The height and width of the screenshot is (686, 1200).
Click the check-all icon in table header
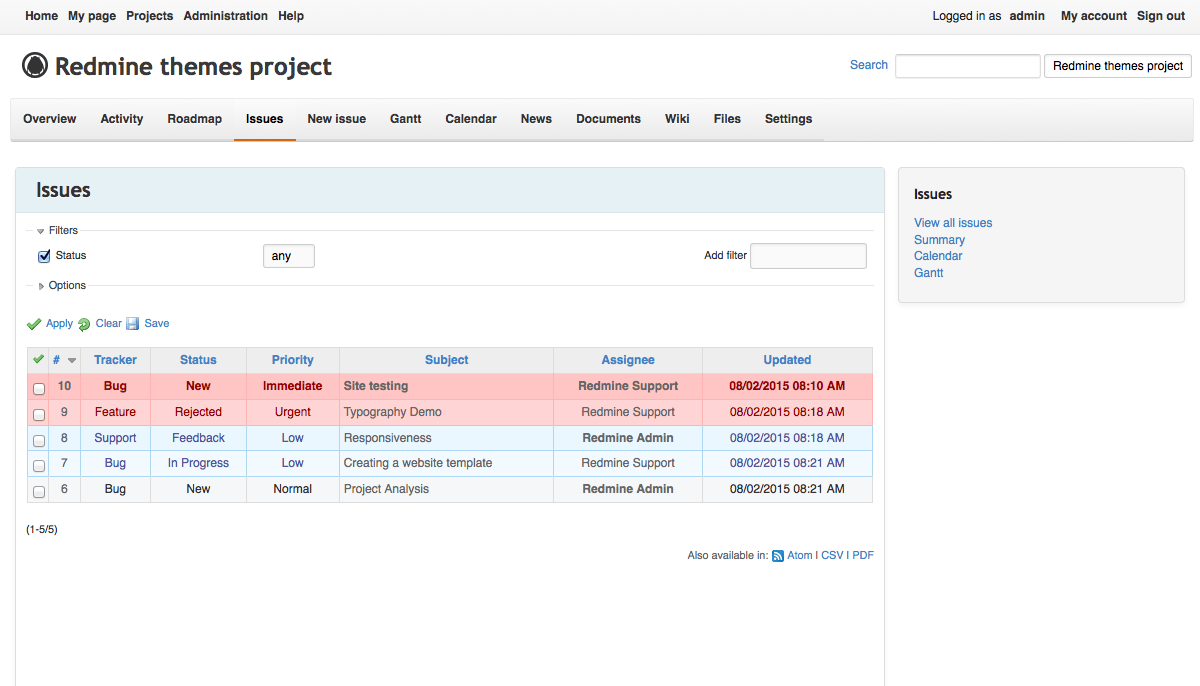point(38,360)
